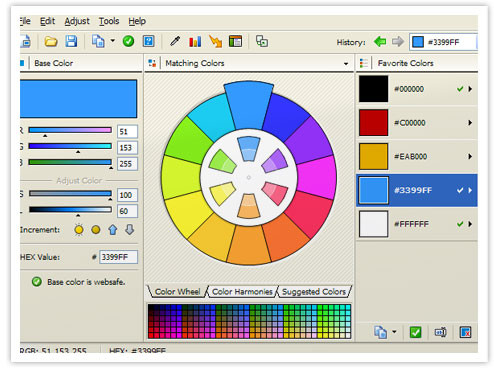The image size is (494, 370).
Task: Click the green checkmark websafe icon
Action: [128, 41]
